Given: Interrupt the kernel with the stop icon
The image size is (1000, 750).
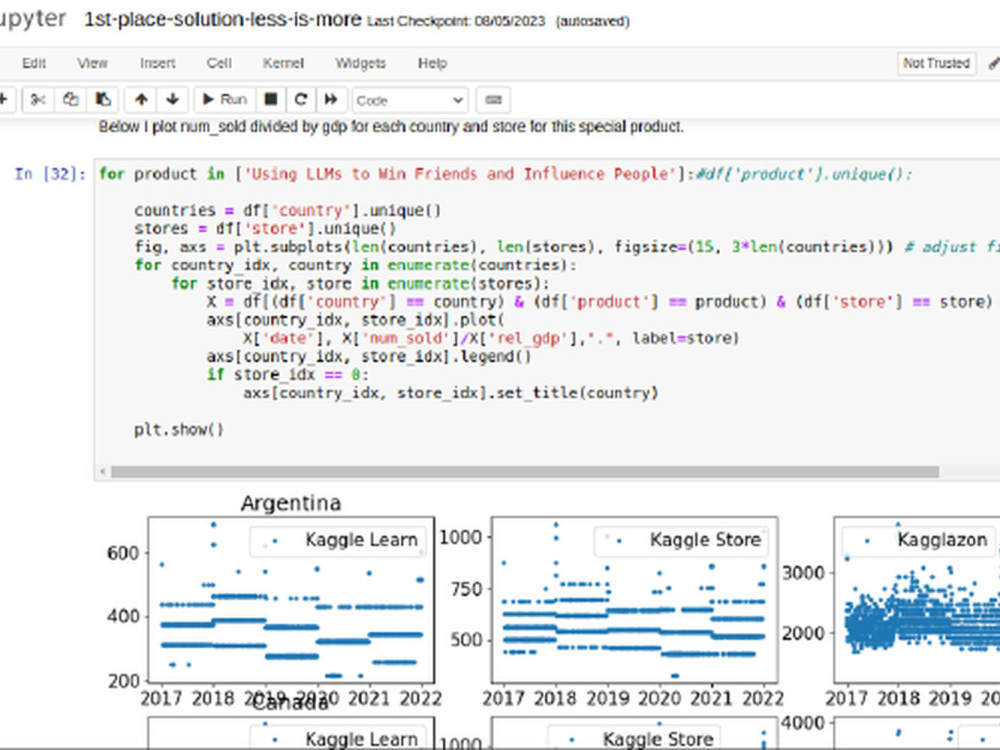Looking at the screenshot, I should point(270,99).
